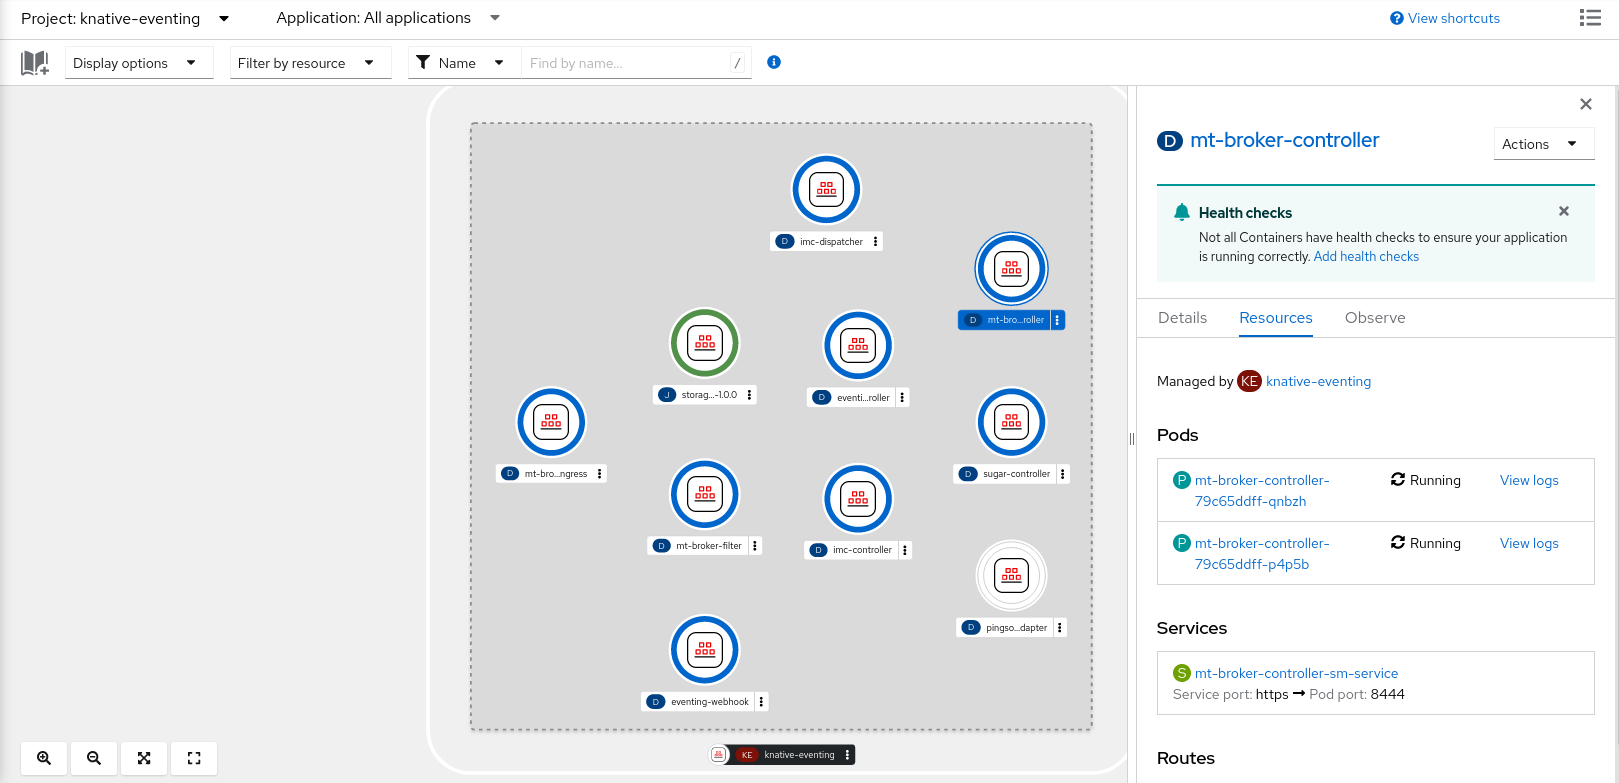This screenshot has width=1619, height=783.
Task: Click the blue info icon beside search
Action: [x=773, y=62]
